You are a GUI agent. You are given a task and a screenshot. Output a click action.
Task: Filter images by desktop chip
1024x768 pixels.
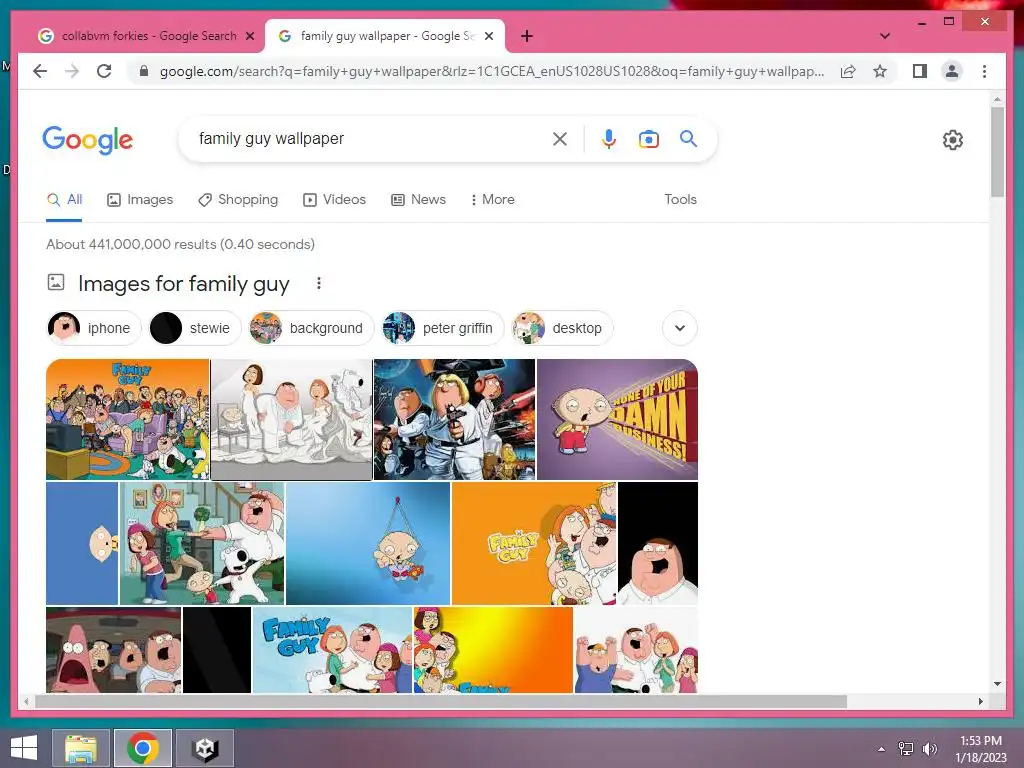(562, 328)
